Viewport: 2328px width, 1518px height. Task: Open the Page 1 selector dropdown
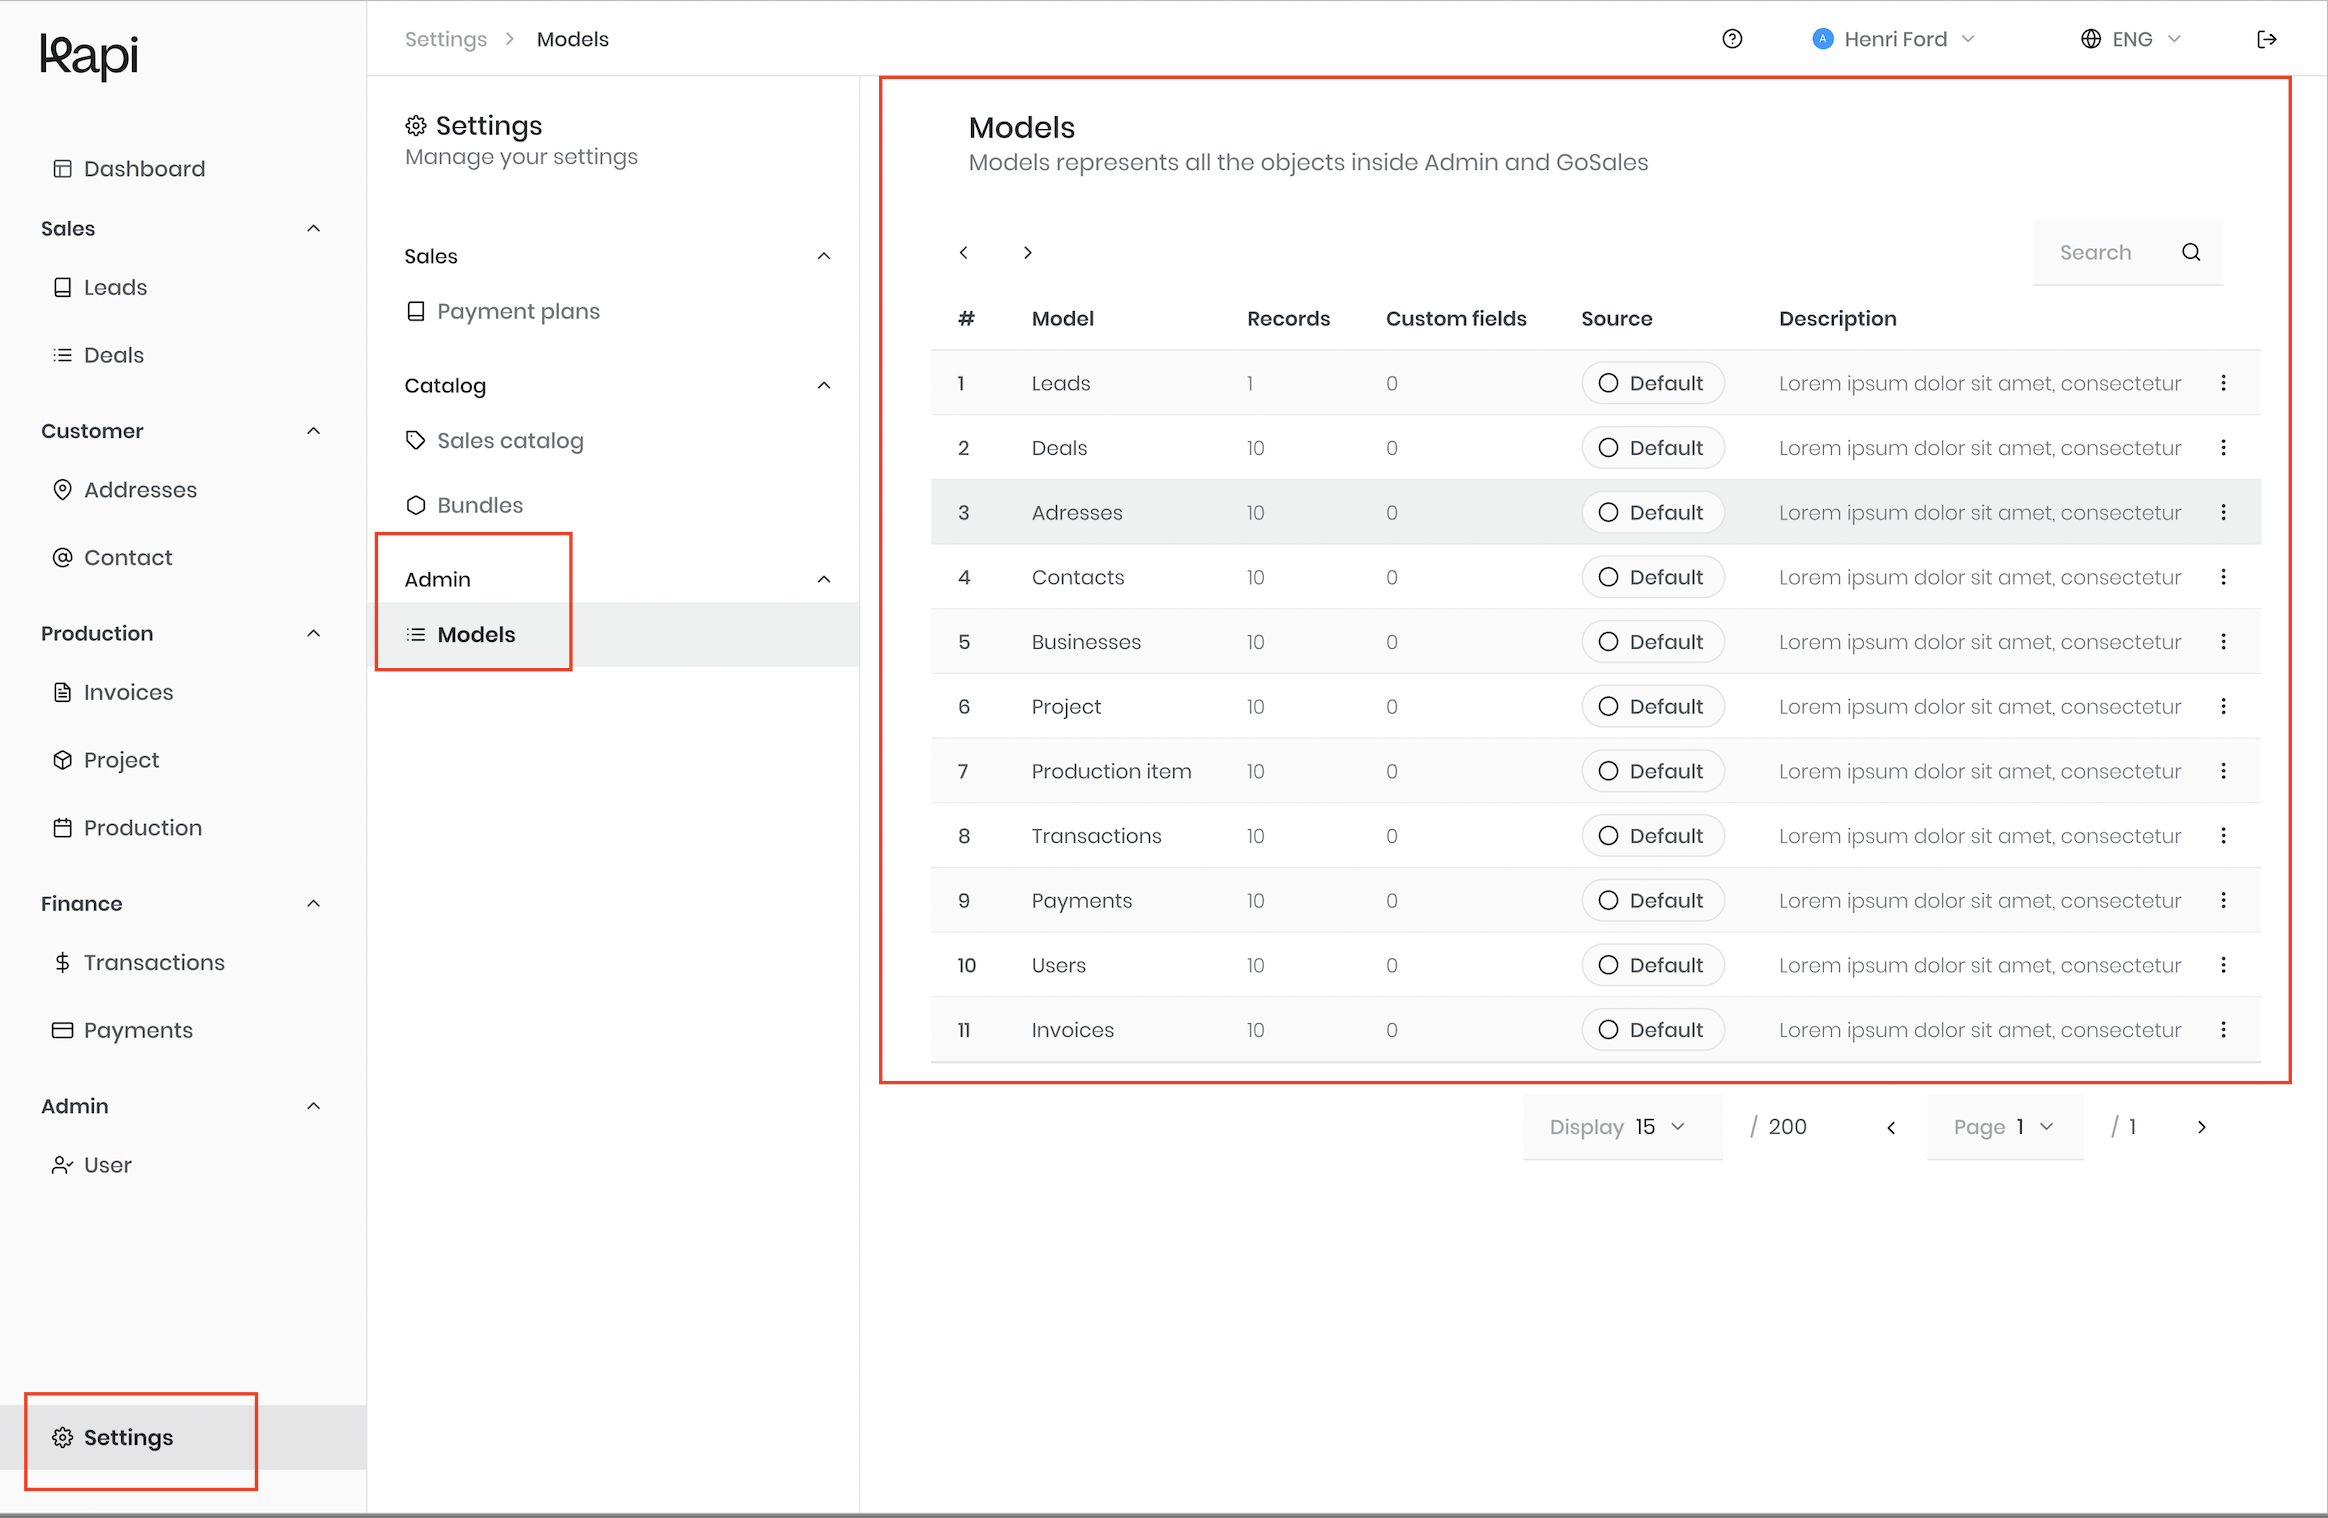pos(2005,1127)
